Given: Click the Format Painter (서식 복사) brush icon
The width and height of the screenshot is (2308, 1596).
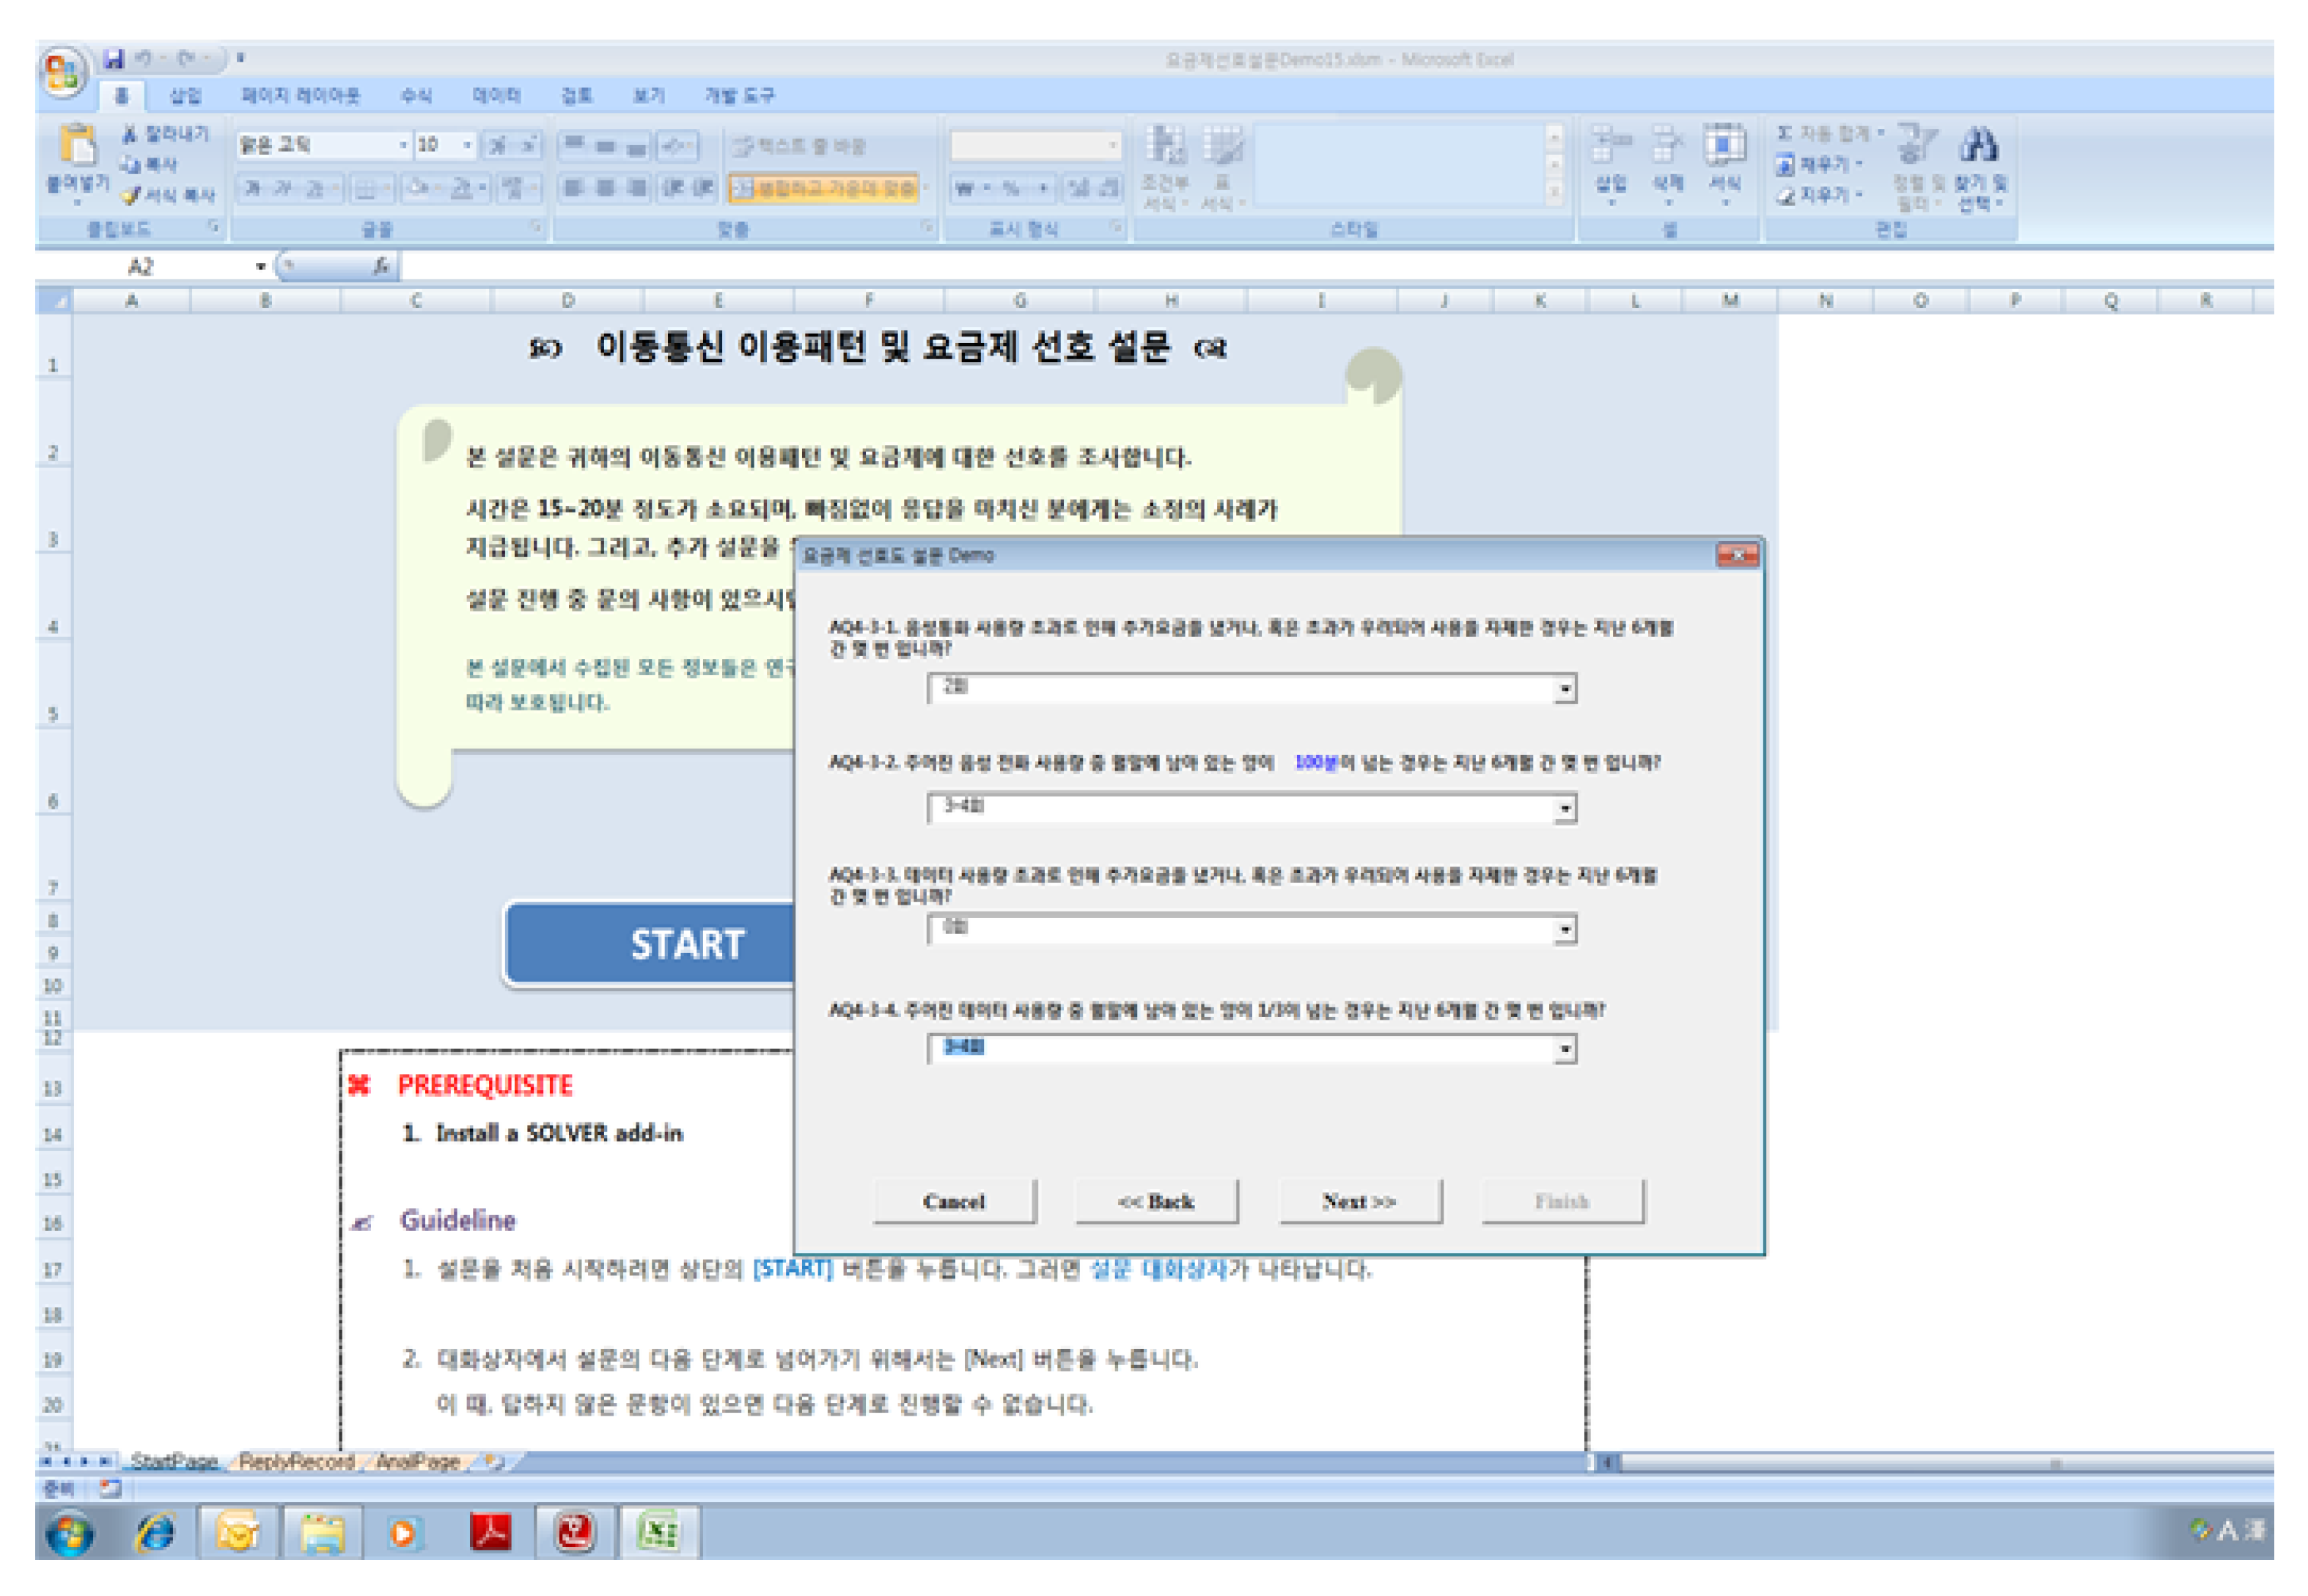Looking at the screenshot, I should pos(131,195).
